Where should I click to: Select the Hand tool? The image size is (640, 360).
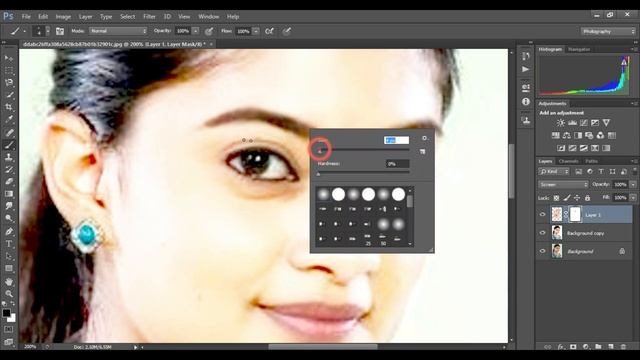(9, 282)
